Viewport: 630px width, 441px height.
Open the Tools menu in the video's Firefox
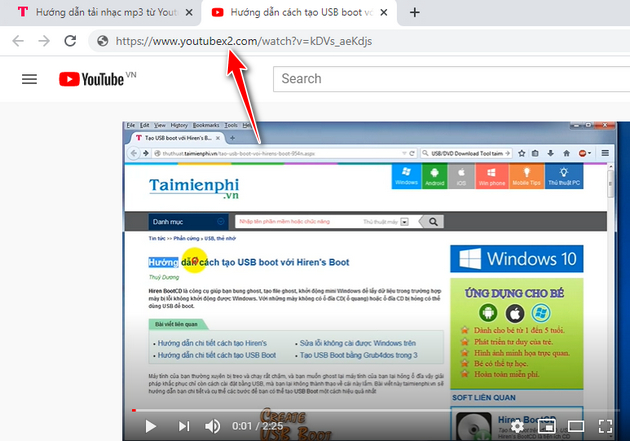tap(231, 125)
